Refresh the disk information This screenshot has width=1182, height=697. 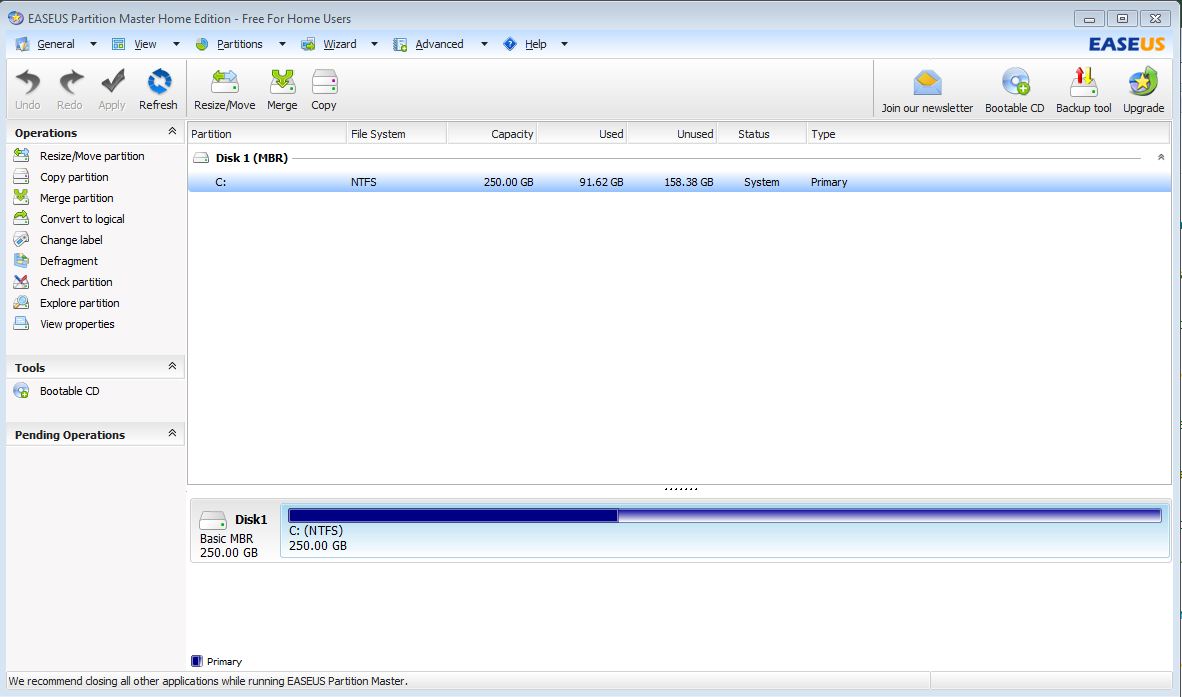[158, 82]
